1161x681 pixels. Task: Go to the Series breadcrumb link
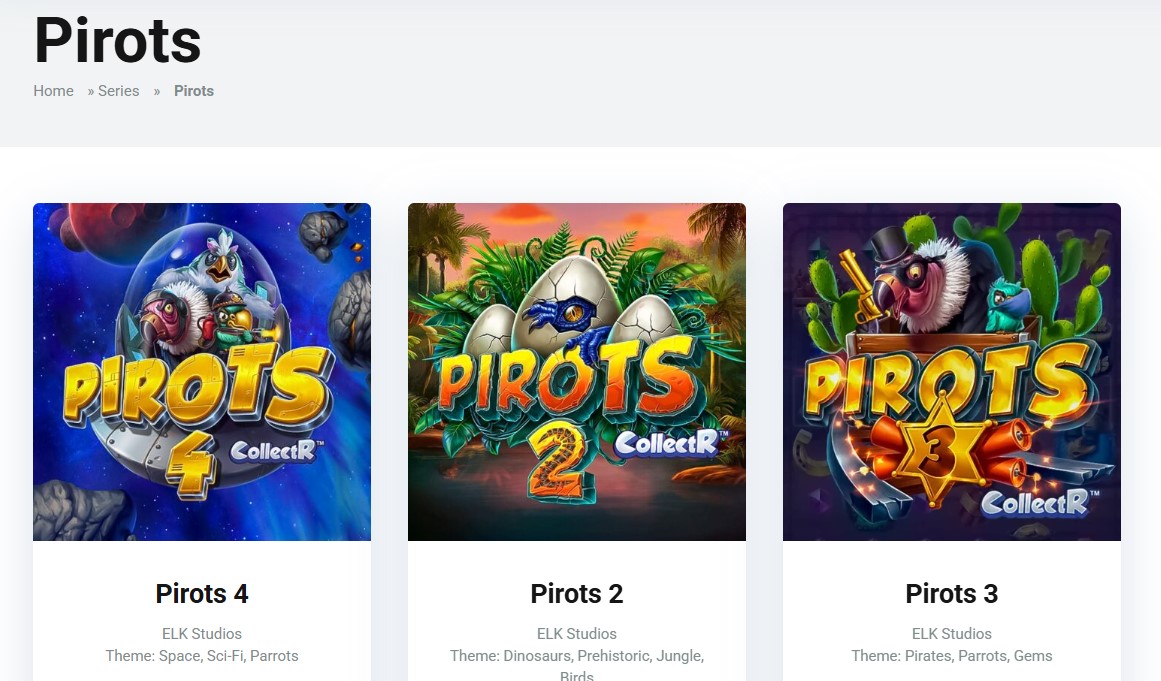[118, 91]
